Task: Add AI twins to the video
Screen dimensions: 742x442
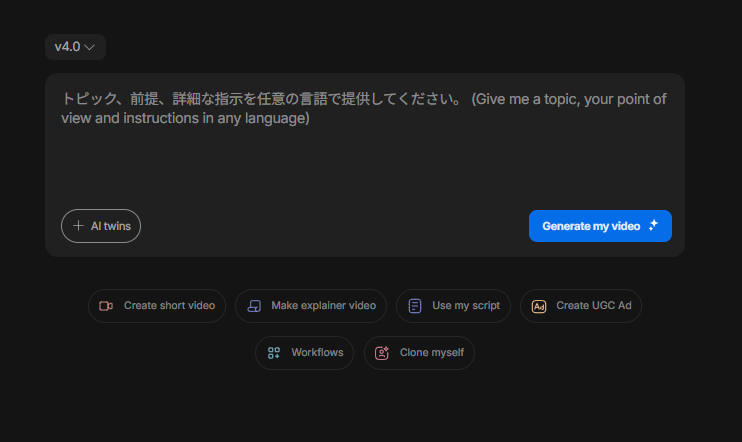Action: pyautogui.click(x=101, y=226)
